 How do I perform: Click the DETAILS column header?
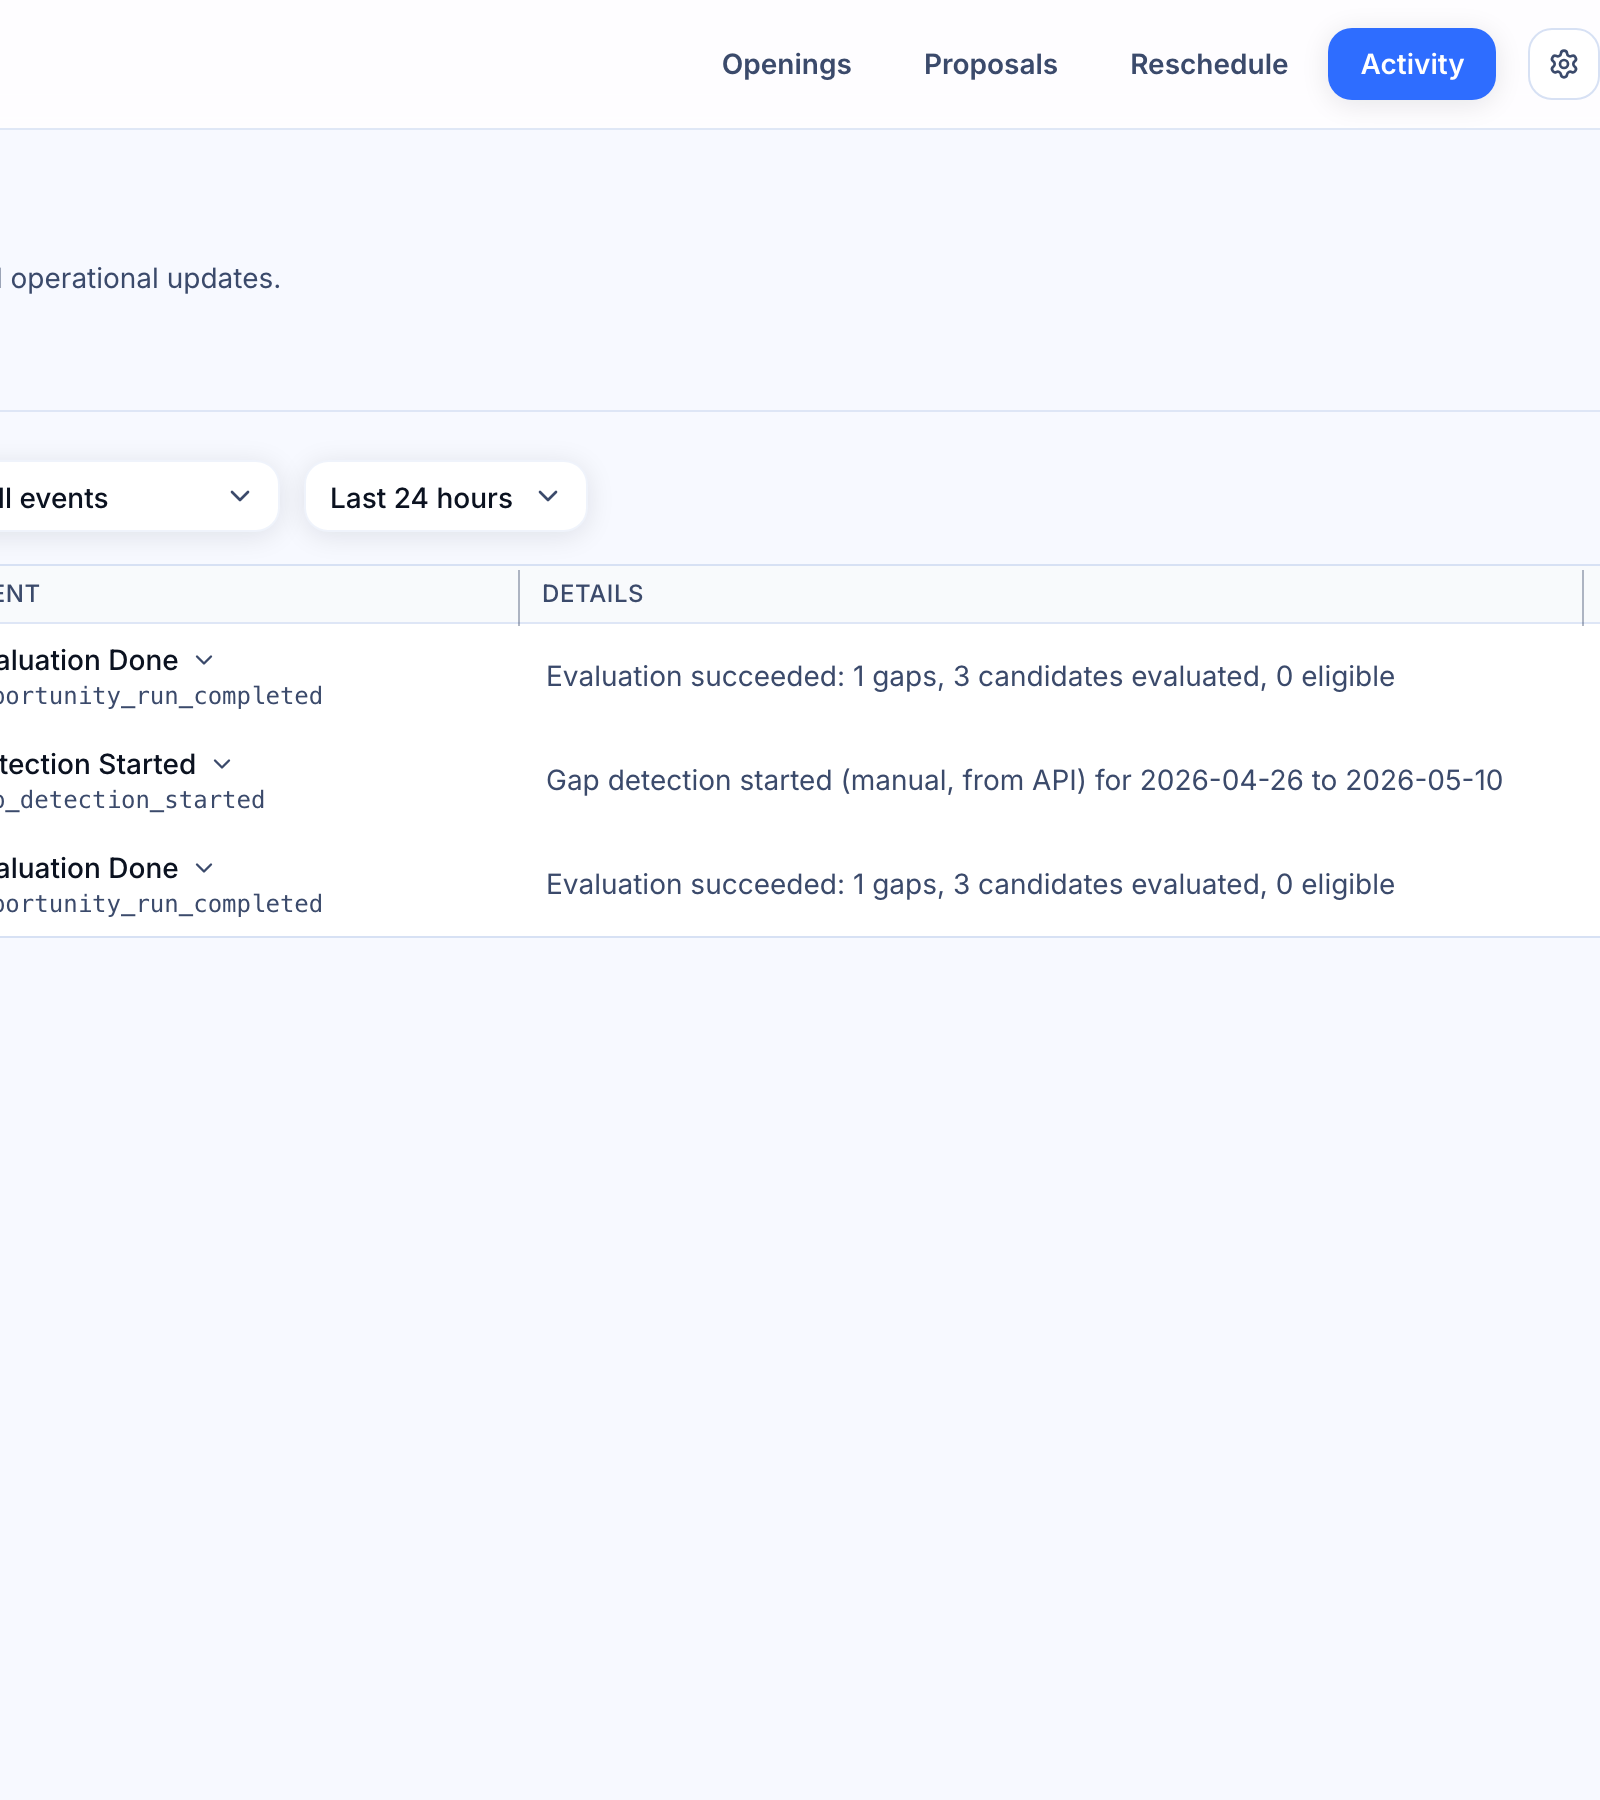tap(592, 594)
